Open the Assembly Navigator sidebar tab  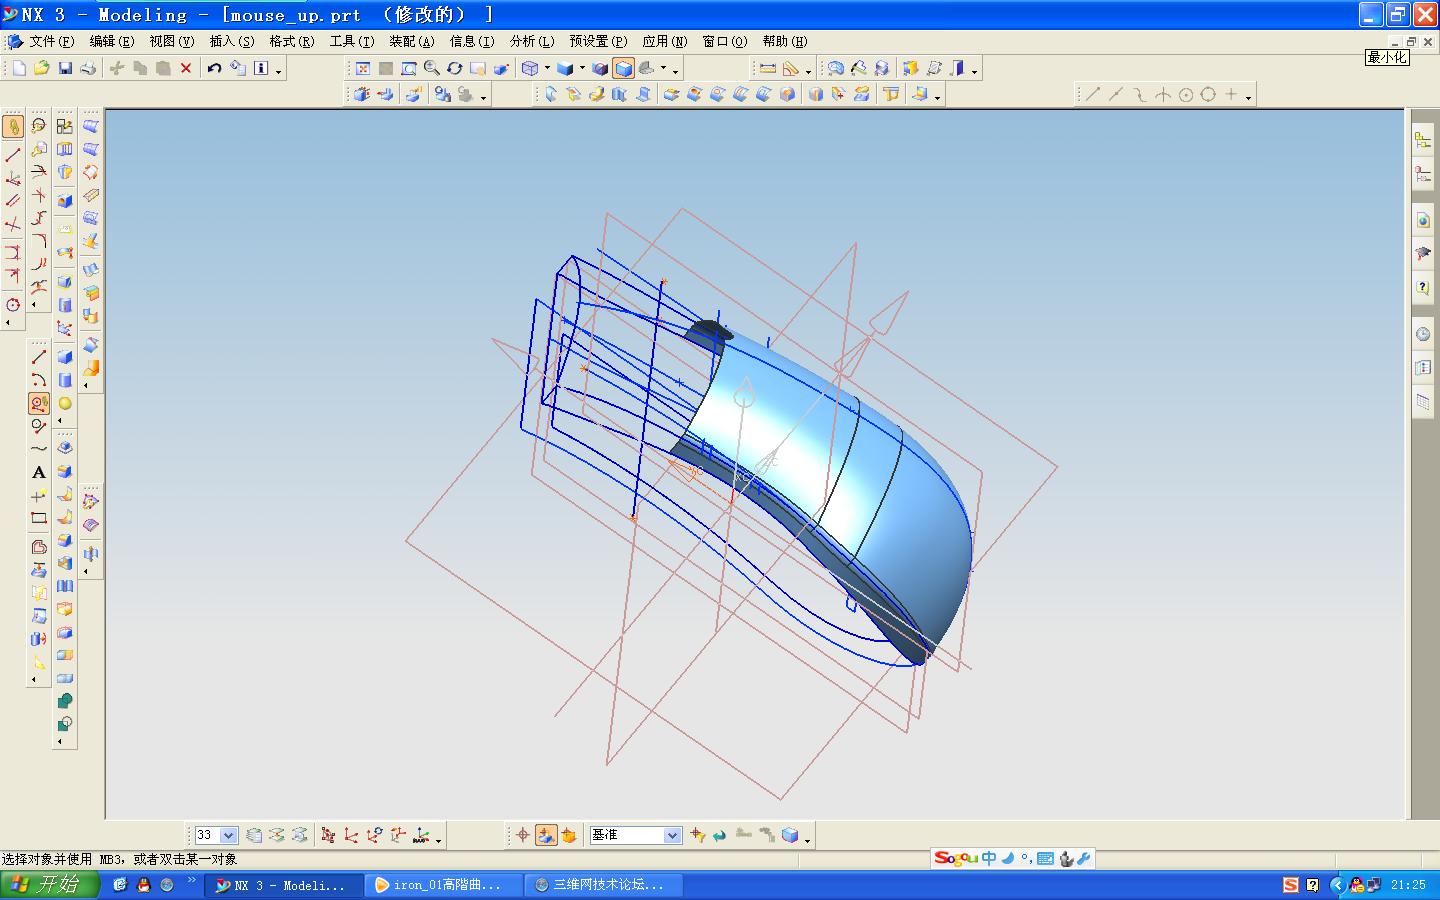1423,141
